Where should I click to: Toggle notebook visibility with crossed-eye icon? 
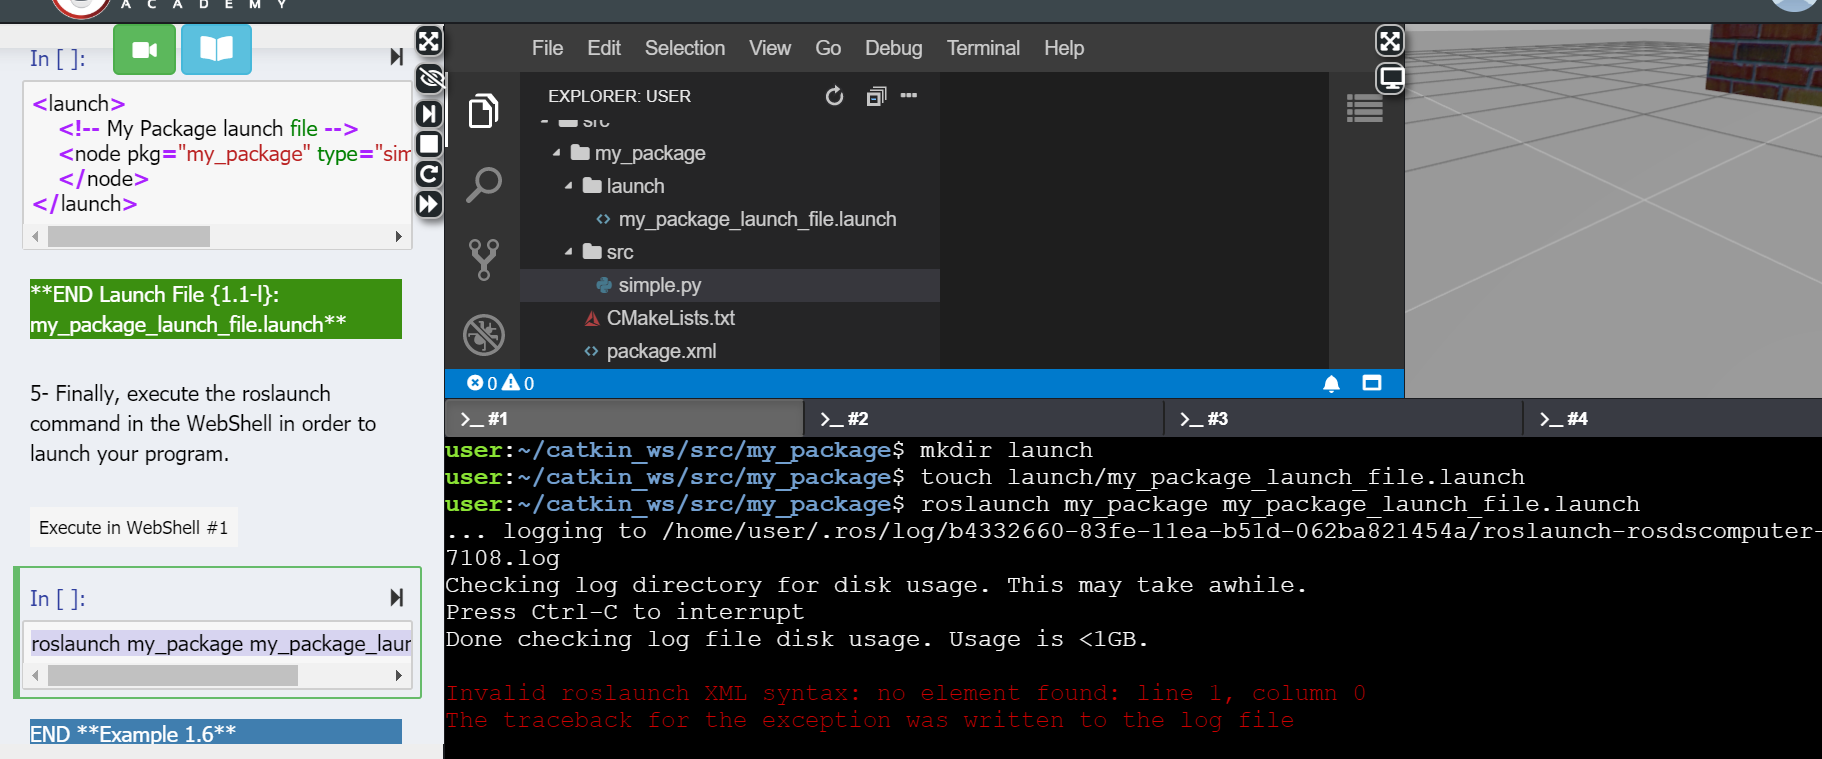pos(430,78)
